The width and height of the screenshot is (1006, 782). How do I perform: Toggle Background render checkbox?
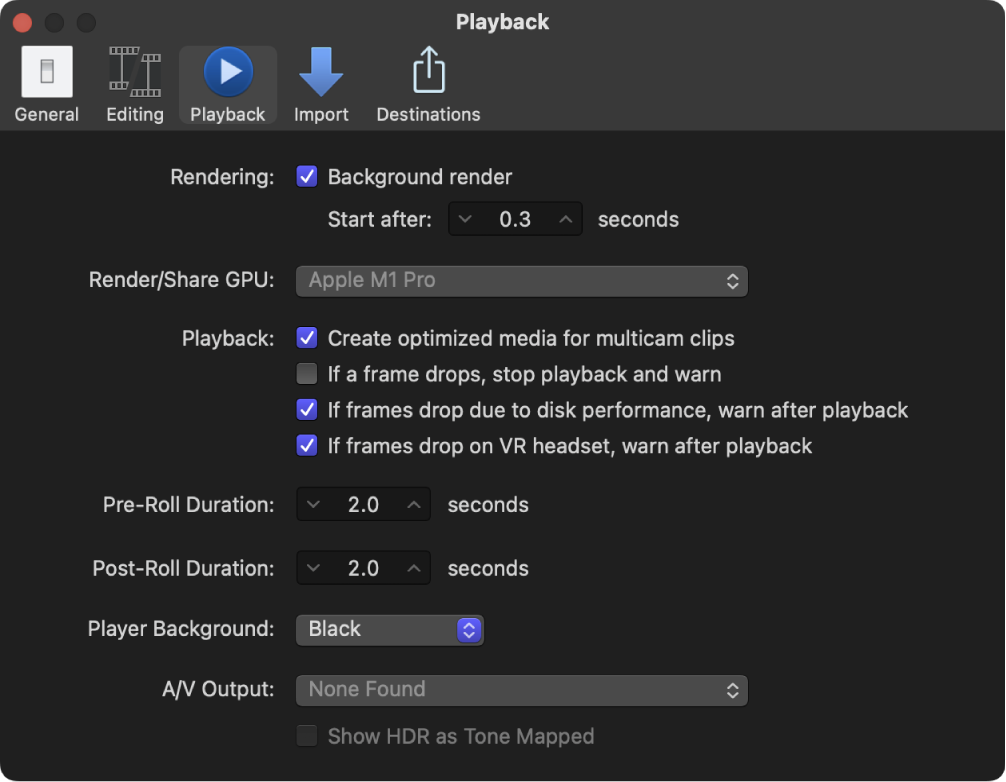[x=307, y=177]
